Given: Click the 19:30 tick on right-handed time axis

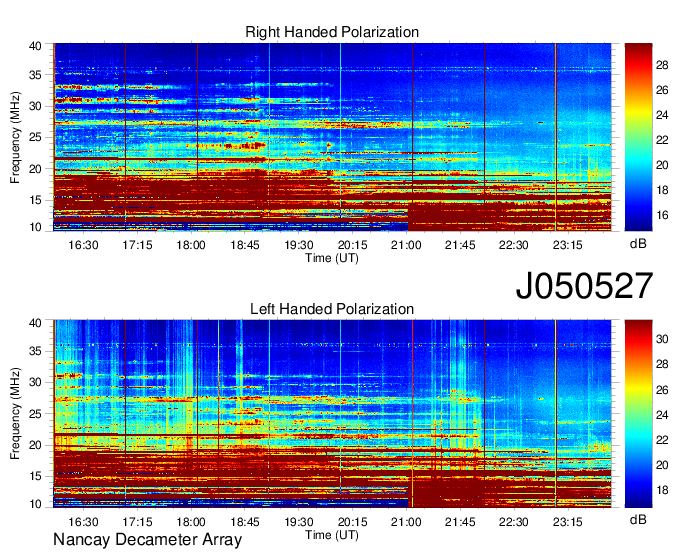Looking at the screenshot, I should [299, 245].
